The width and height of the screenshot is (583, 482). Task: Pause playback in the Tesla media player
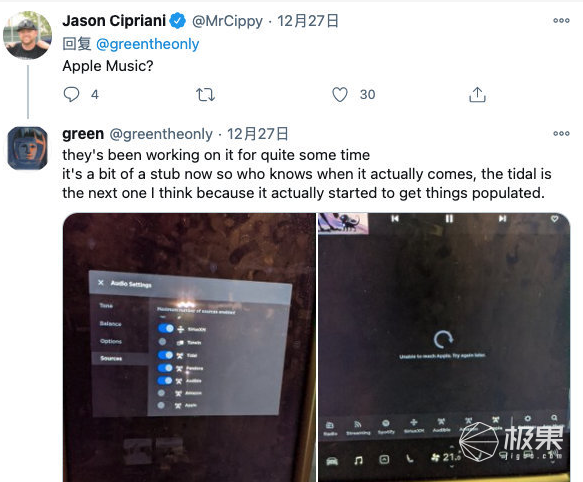tap(449, 218)
